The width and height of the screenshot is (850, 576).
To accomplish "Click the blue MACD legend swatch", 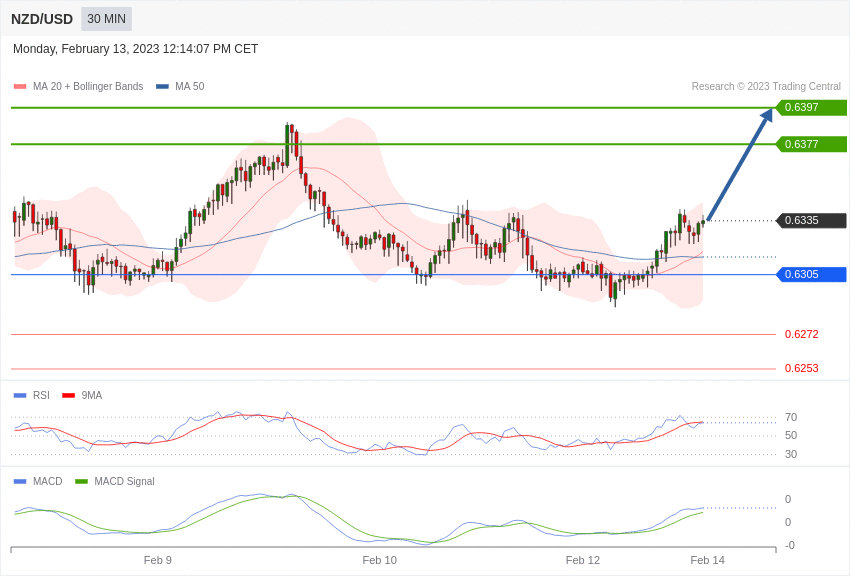I will [x=20, y=481].
